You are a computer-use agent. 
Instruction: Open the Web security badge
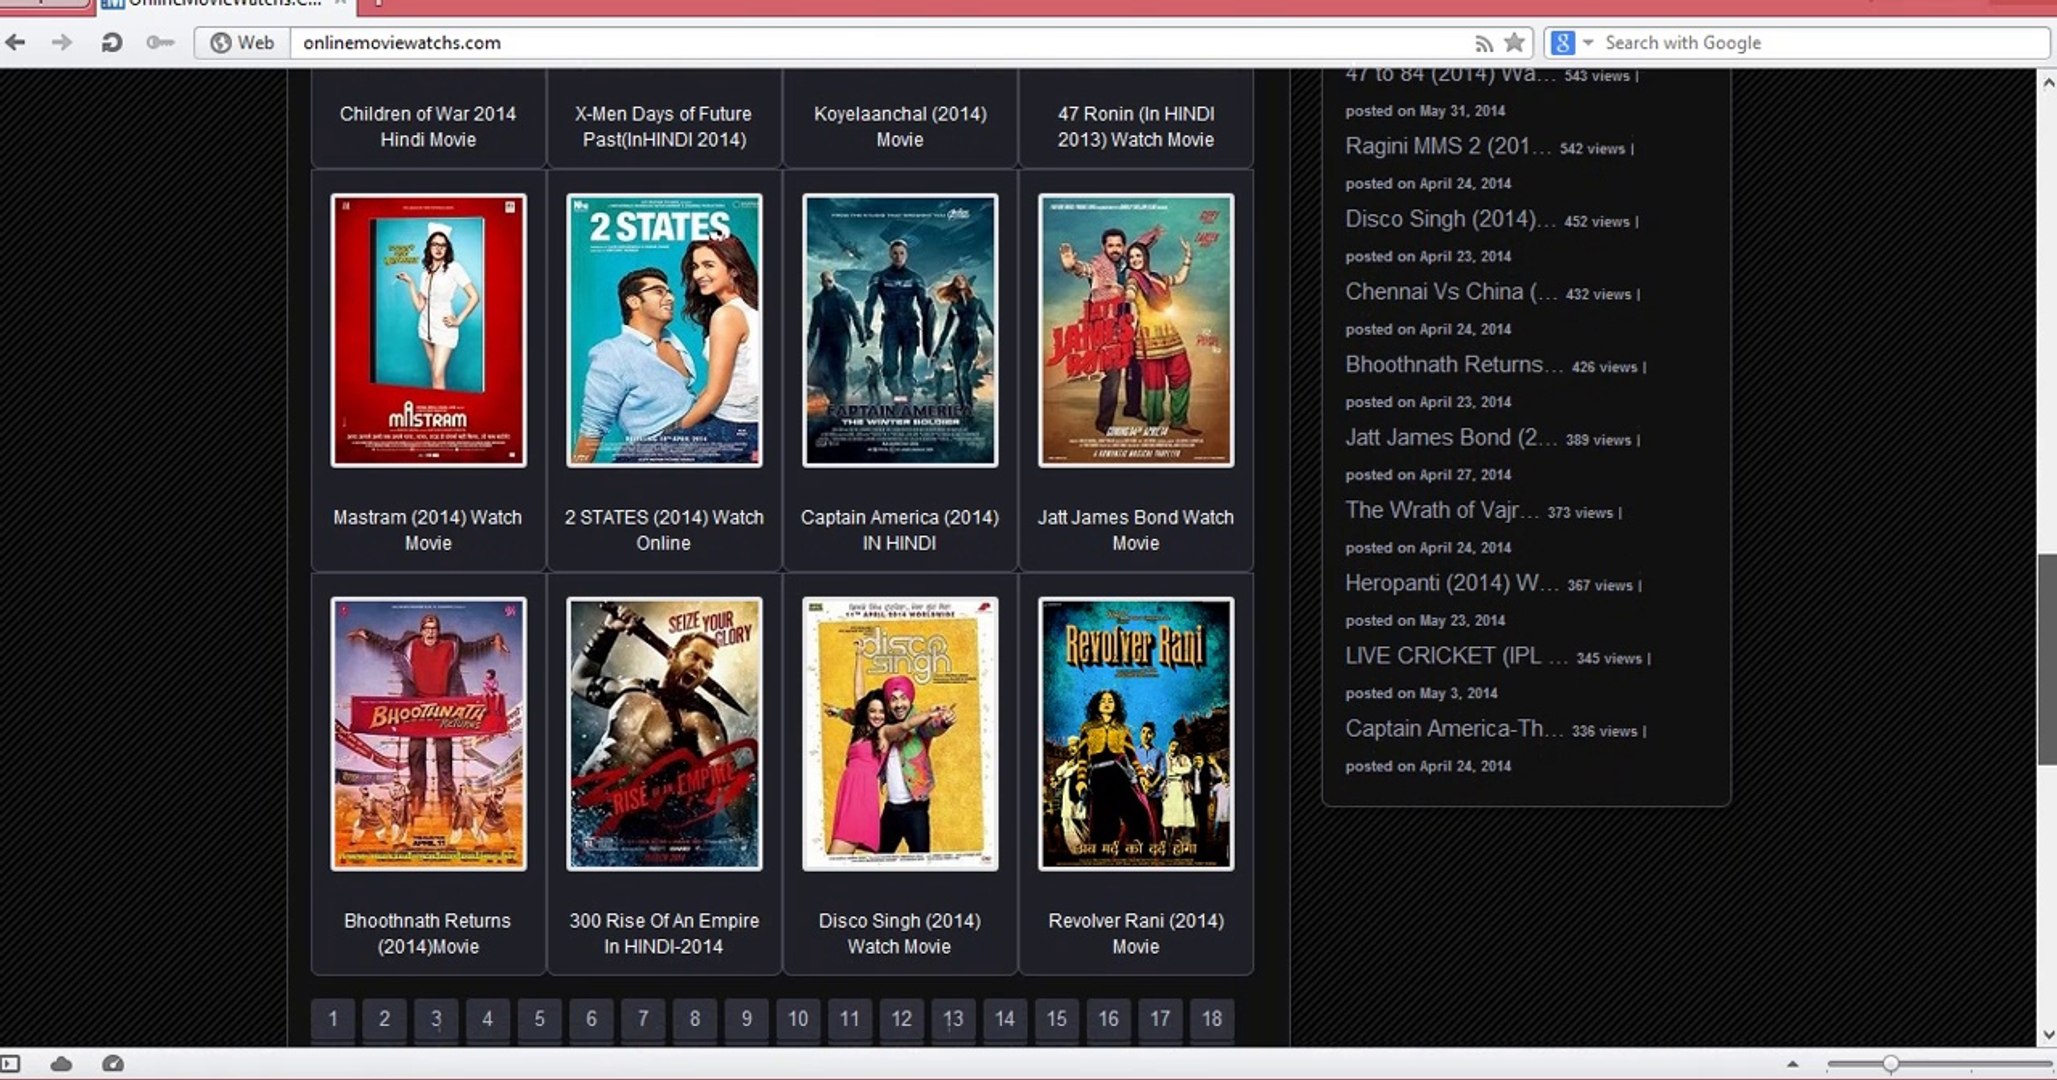coord(242,42)
